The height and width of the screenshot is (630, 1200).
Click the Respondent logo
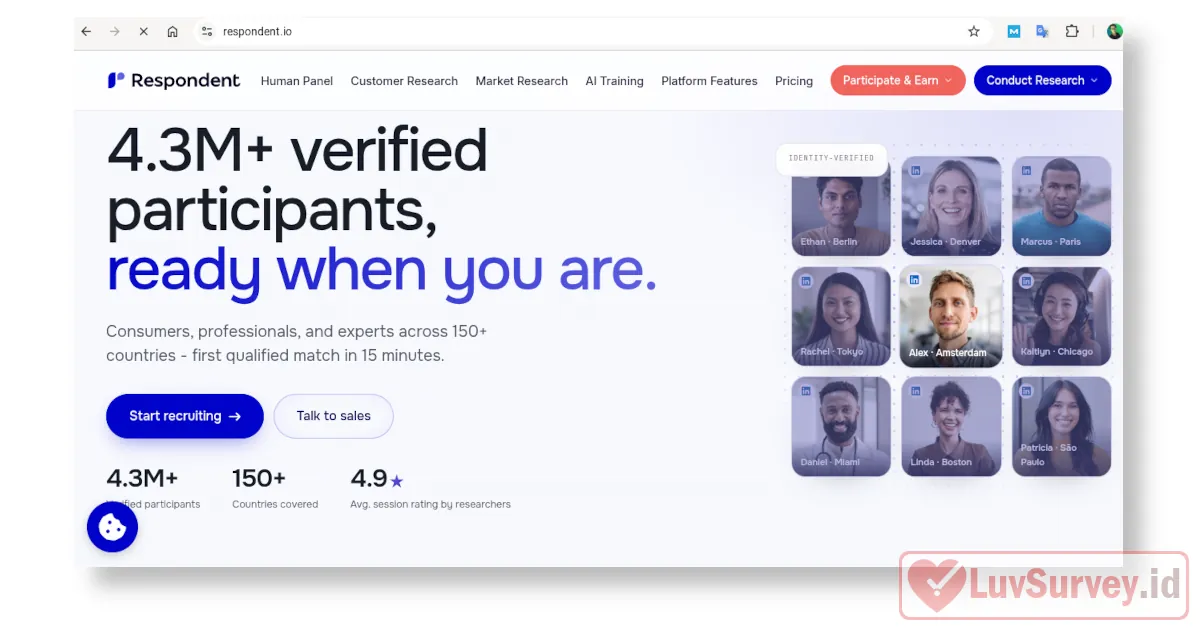174,81
